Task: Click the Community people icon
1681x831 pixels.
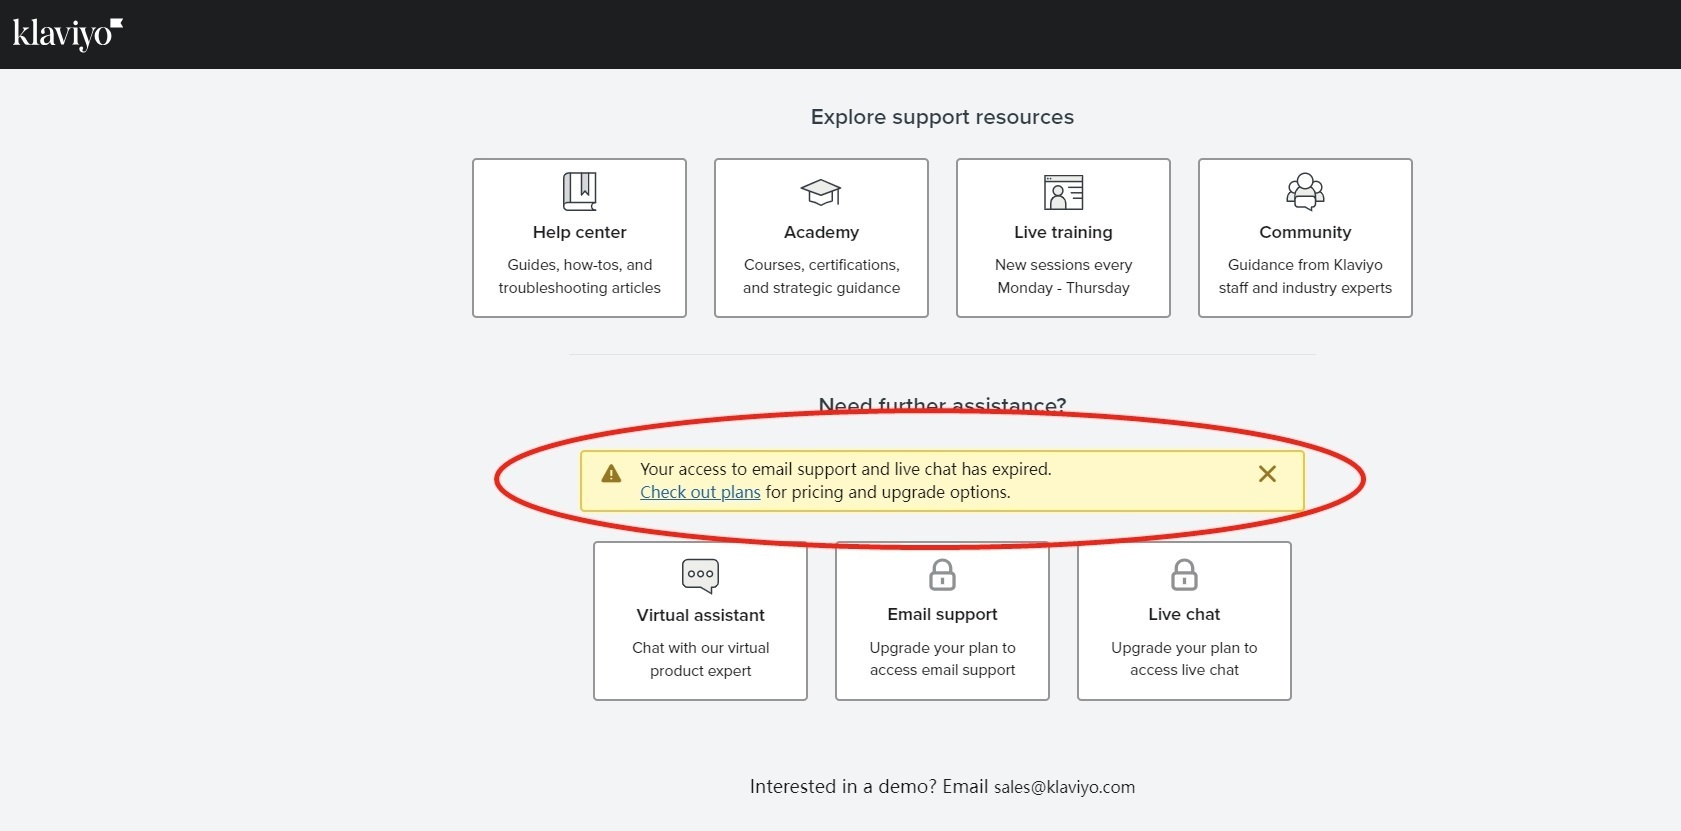Action: point(1305,192)
